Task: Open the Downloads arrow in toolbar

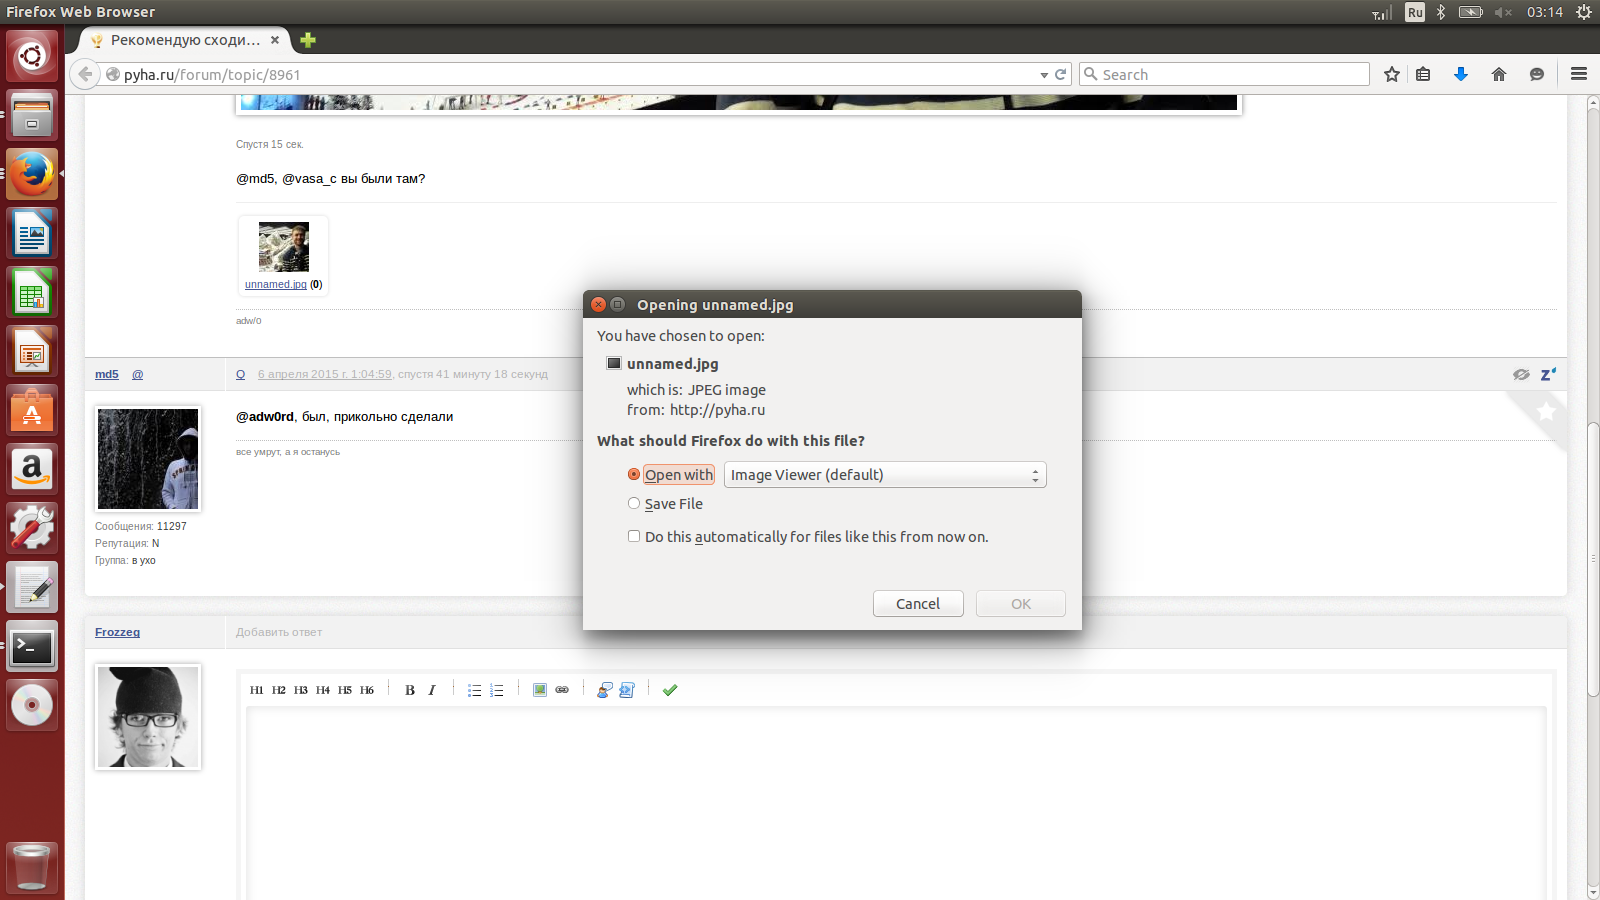Action: coord(1460,75)
